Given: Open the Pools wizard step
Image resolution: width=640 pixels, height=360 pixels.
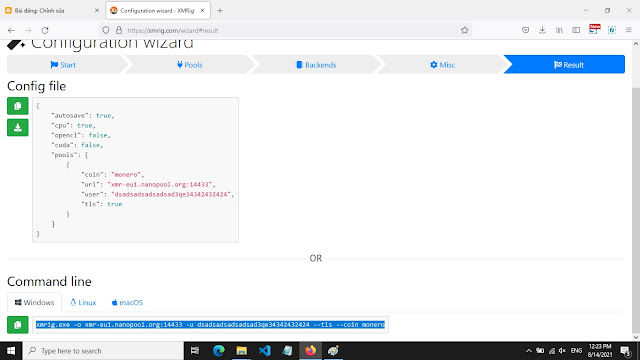Looking at the screenshot, I should (189, 65).
